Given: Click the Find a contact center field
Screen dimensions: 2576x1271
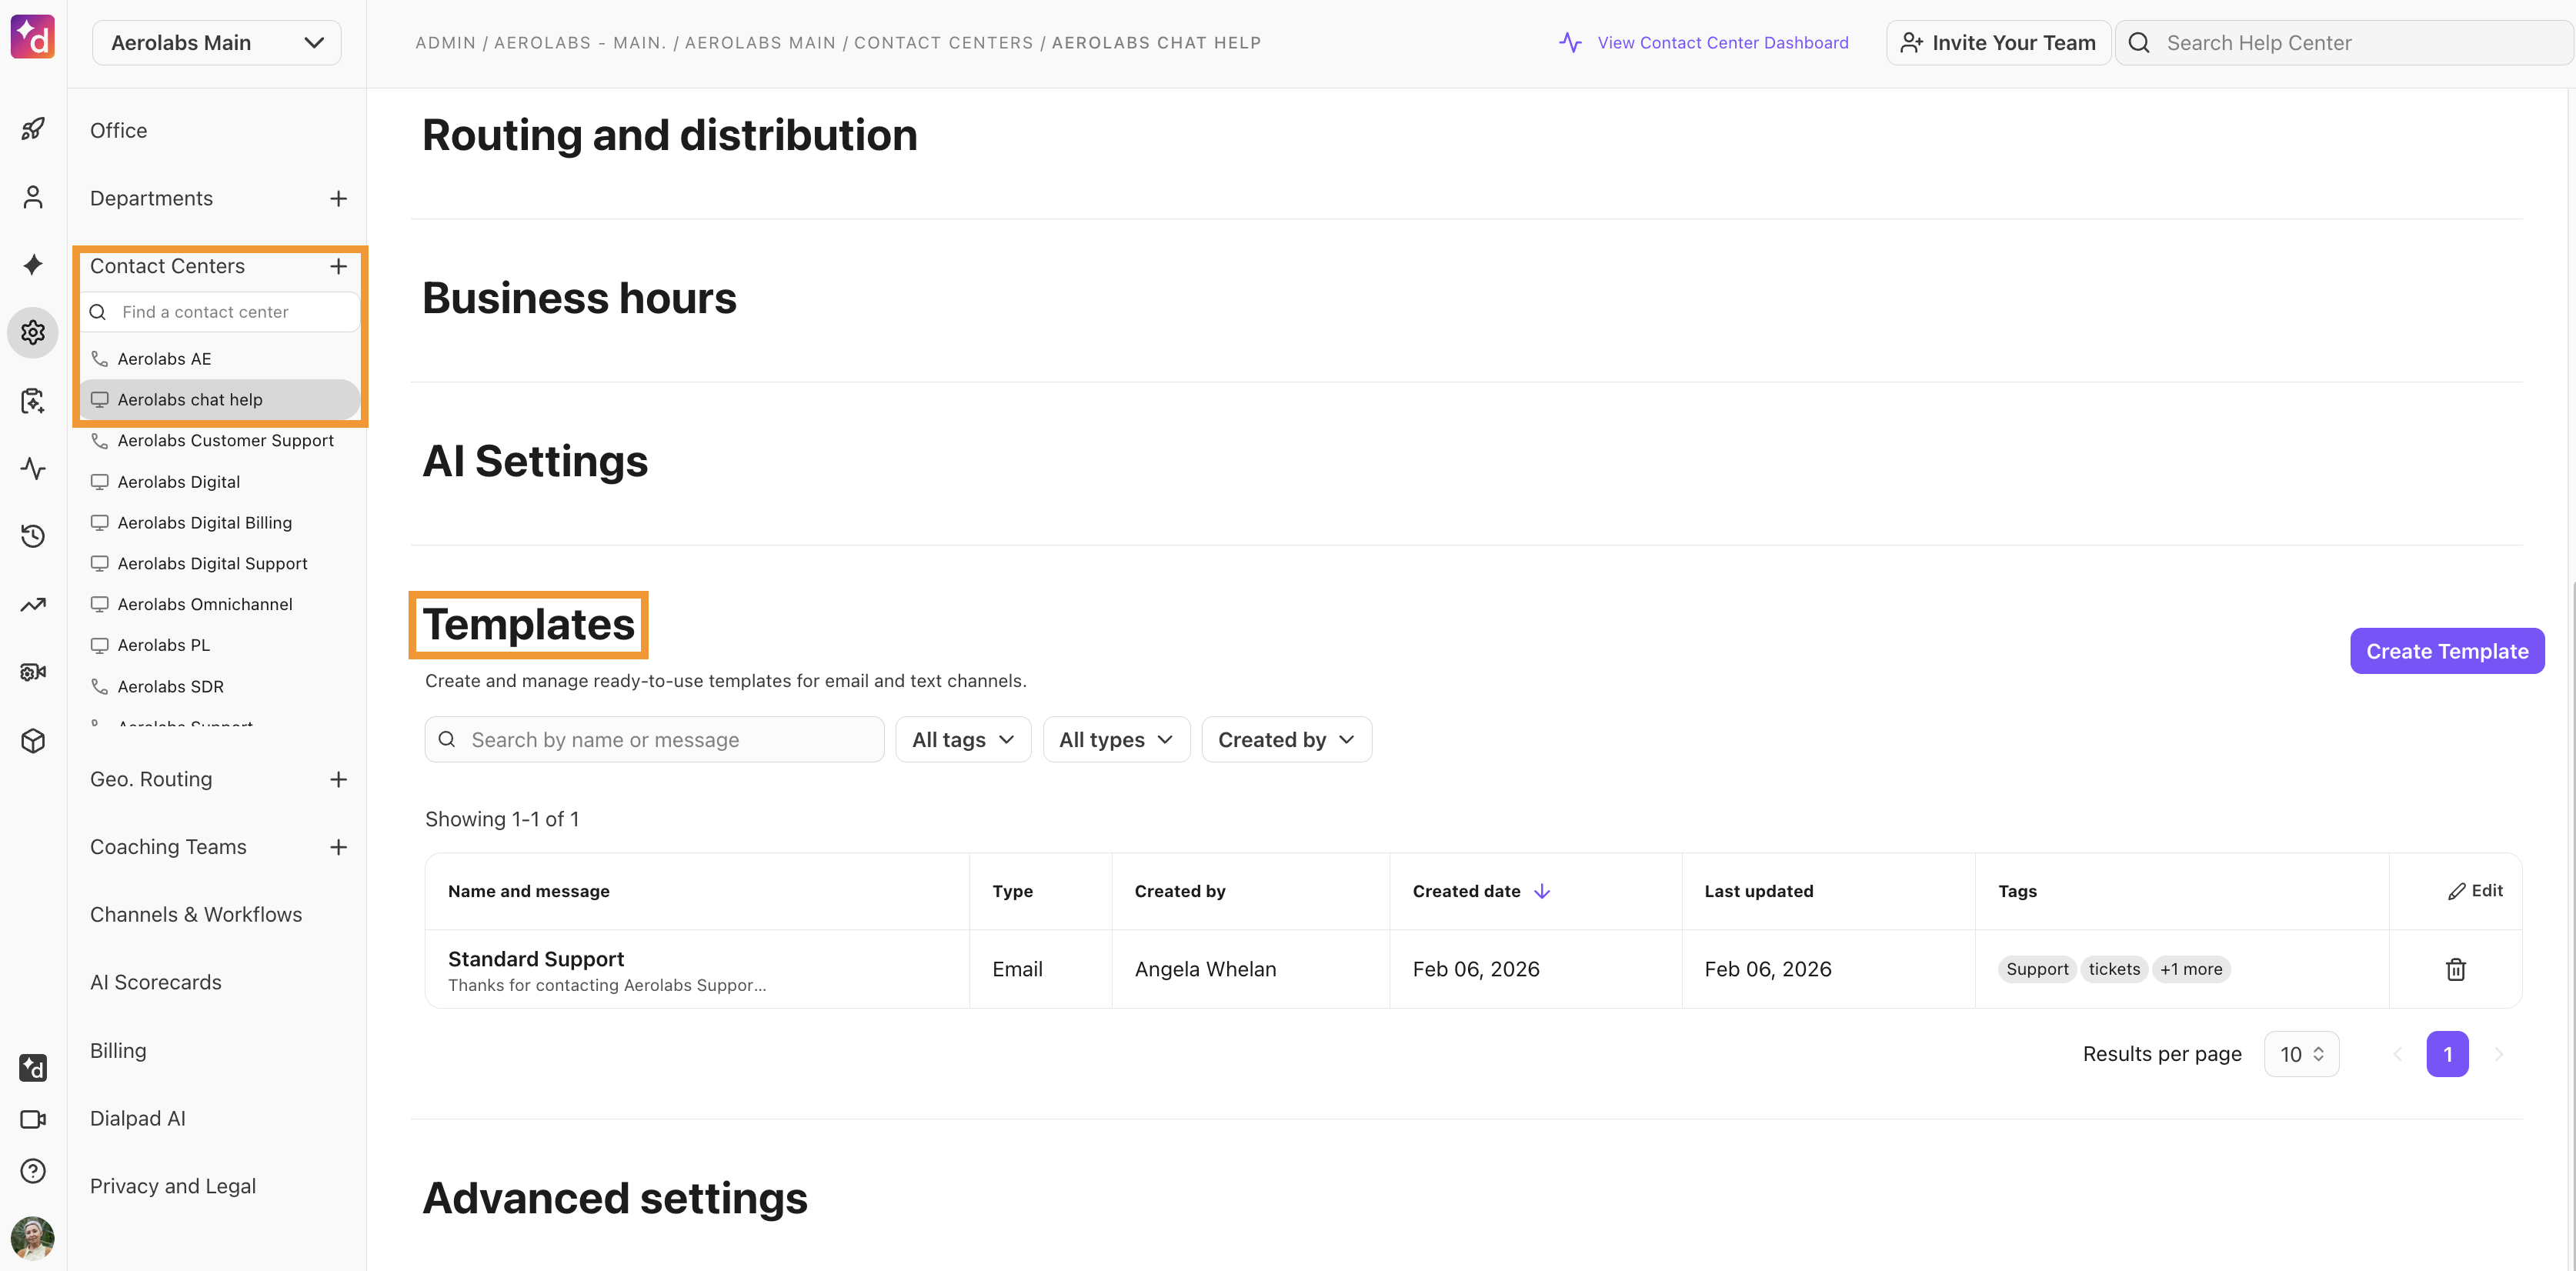Looking at the screenshot, I should [220, 312].
